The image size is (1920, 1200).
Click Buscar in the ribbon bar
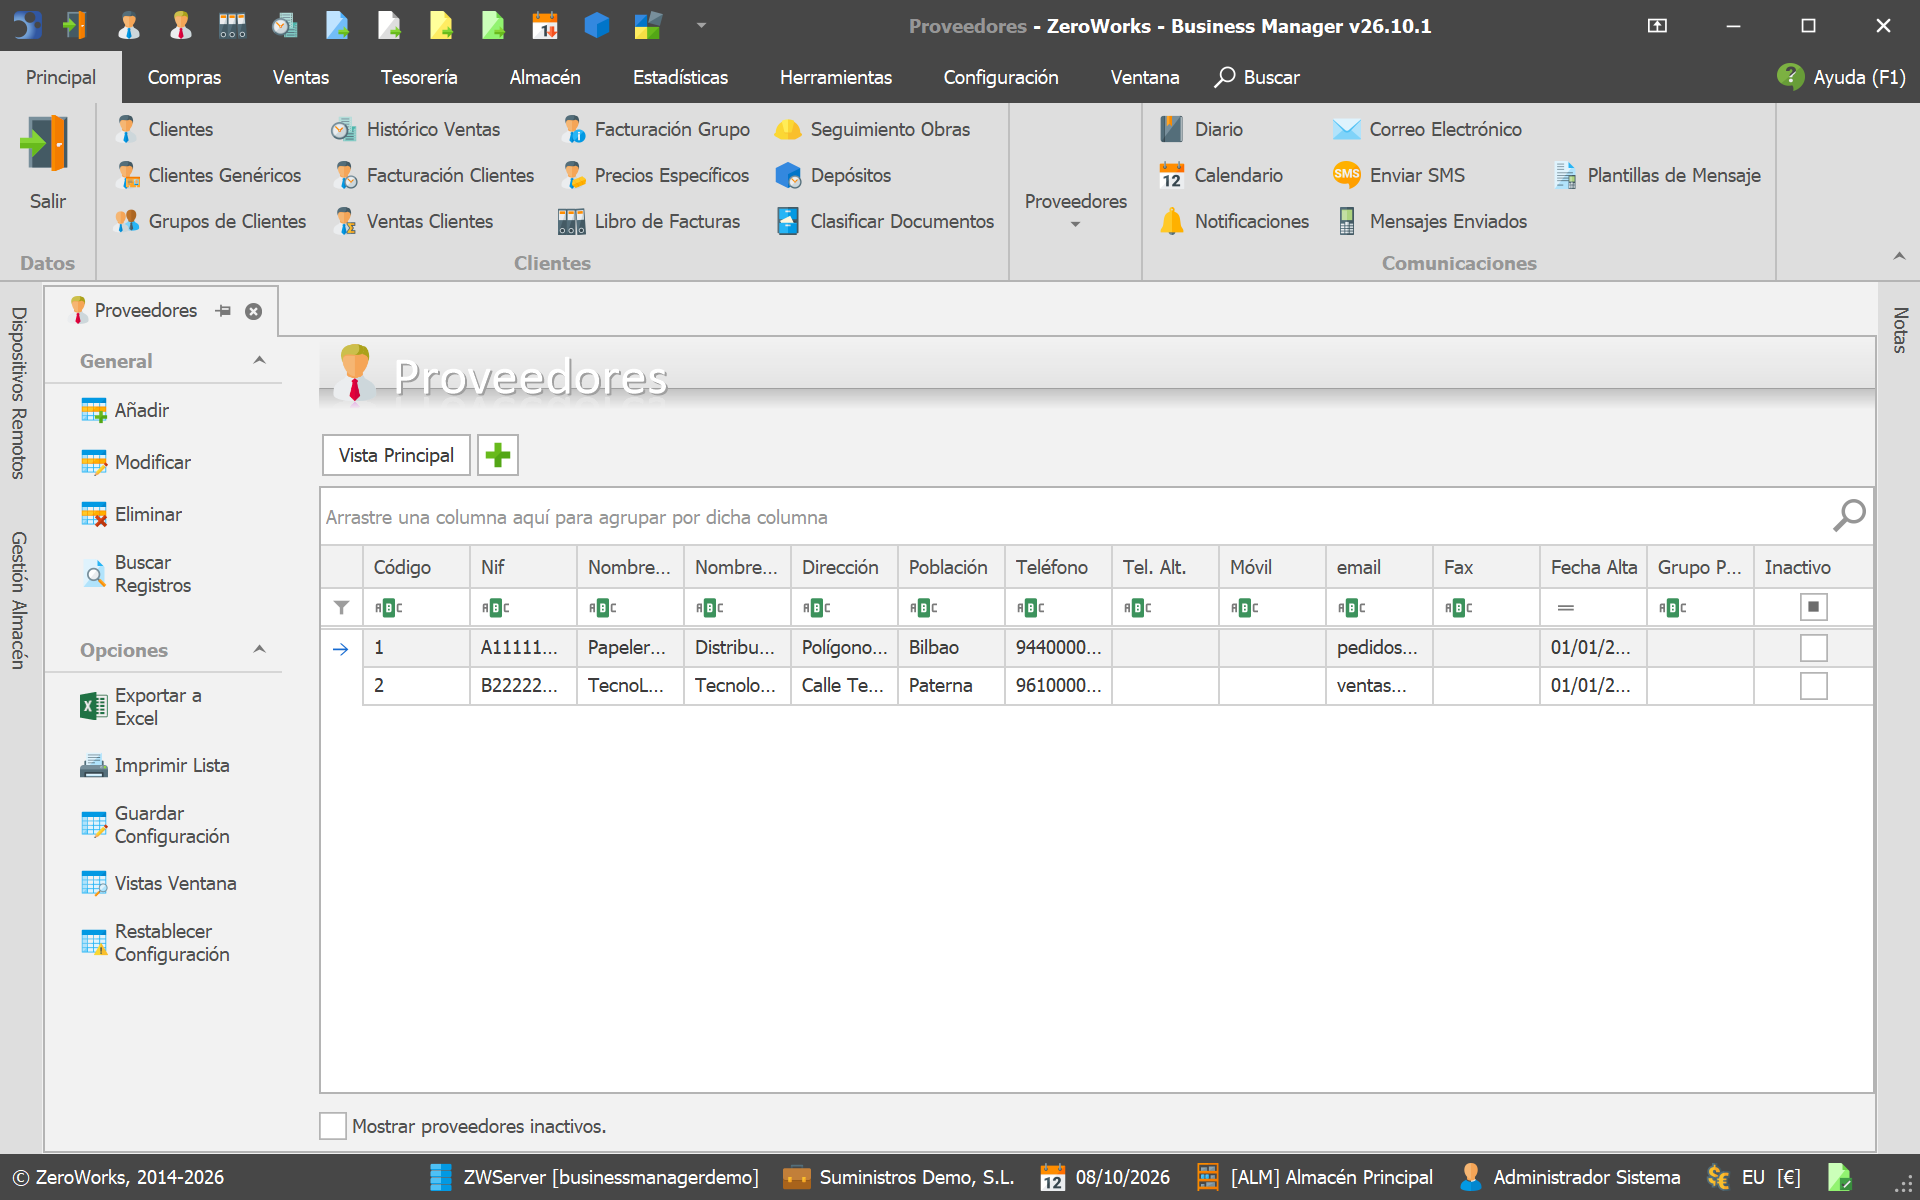pyautogui.click(x=1257, y=77)
